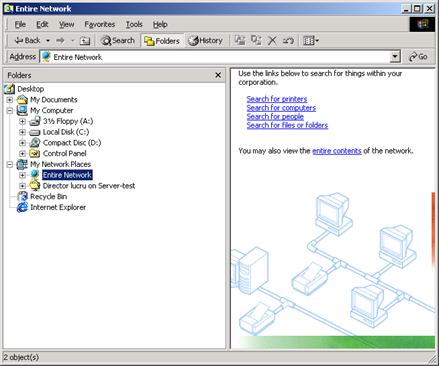This screenshot has height=366, width=439.
Task: Open the History pane
Action: (206, 41)
